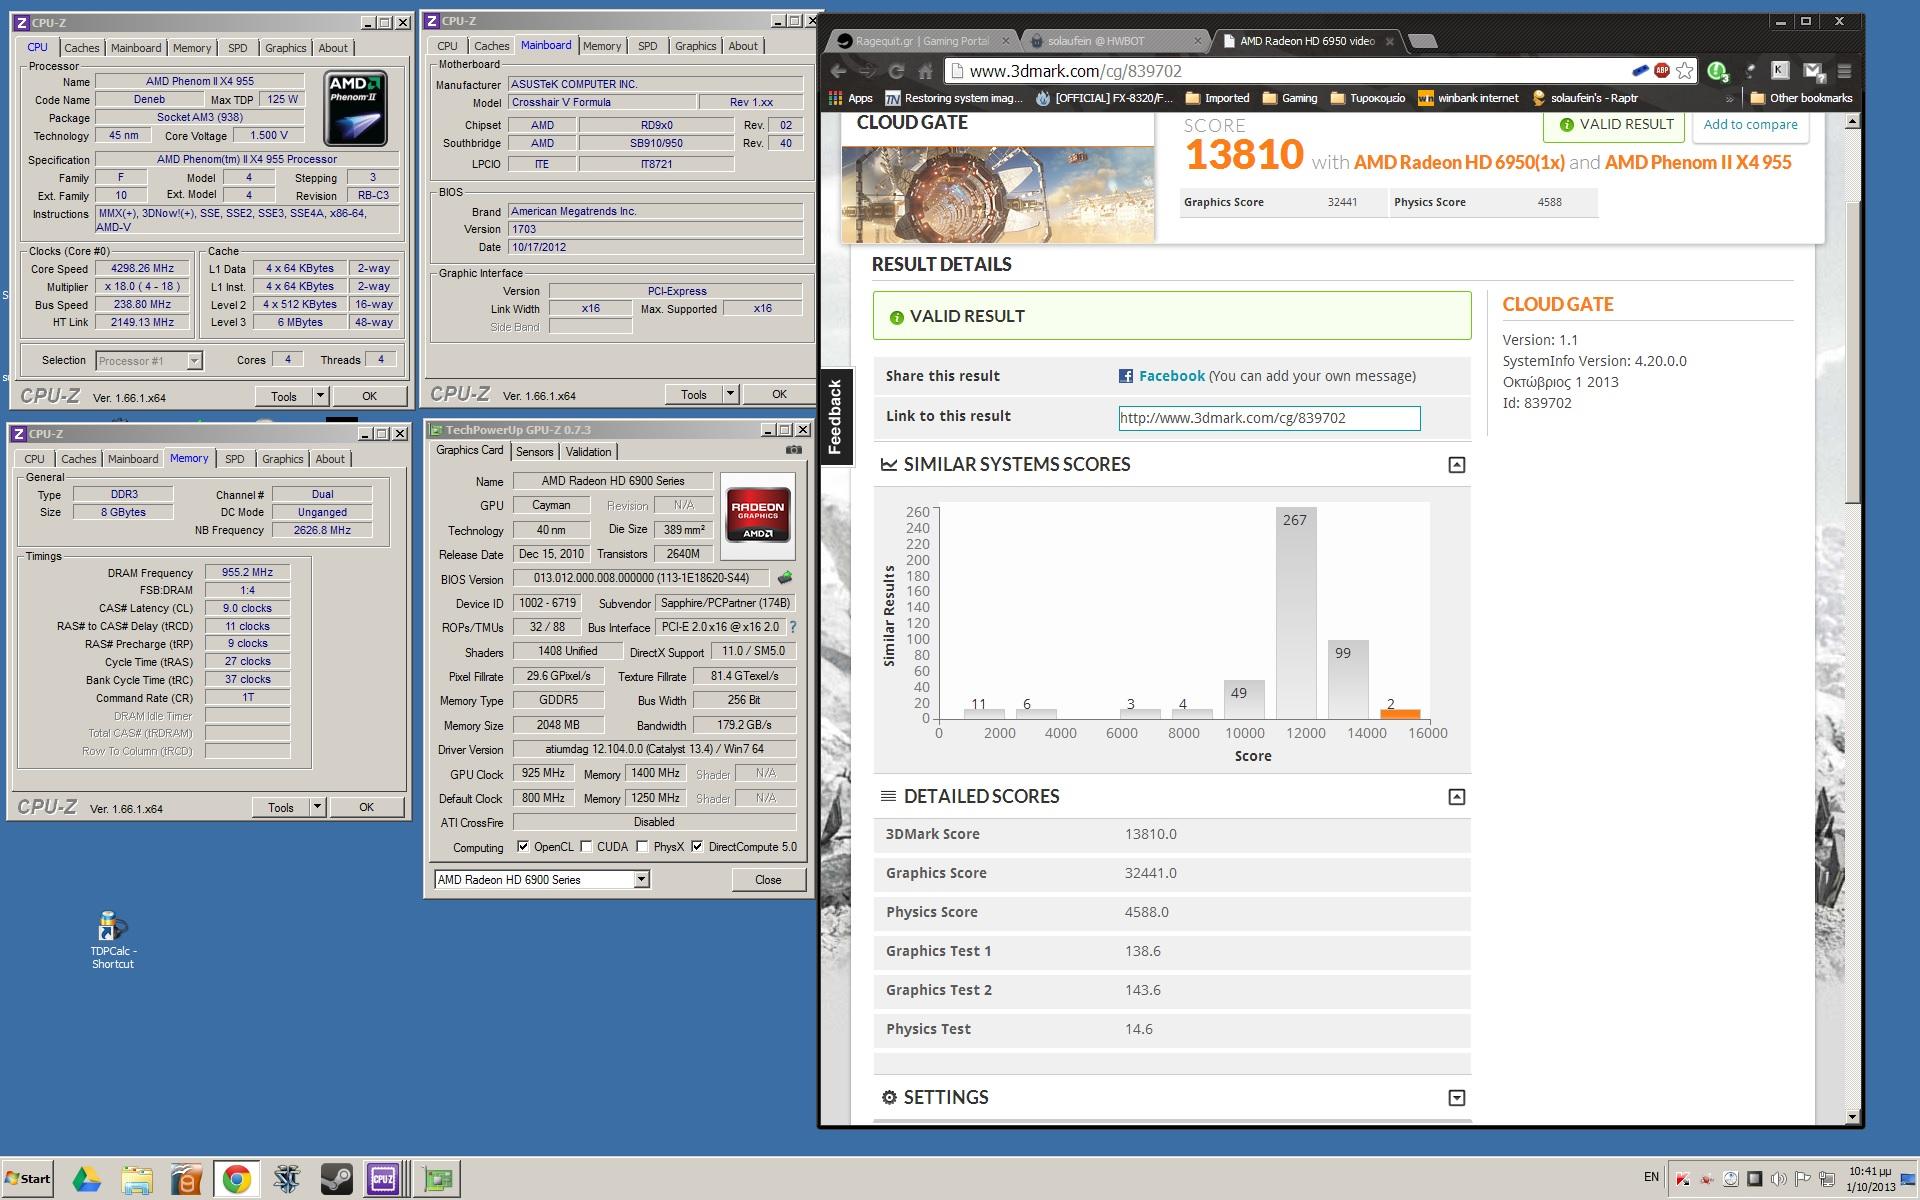Click the Bus Interface question mark icon
This screenshot has height=1200, width=1920.
click(x=793, y=627)
